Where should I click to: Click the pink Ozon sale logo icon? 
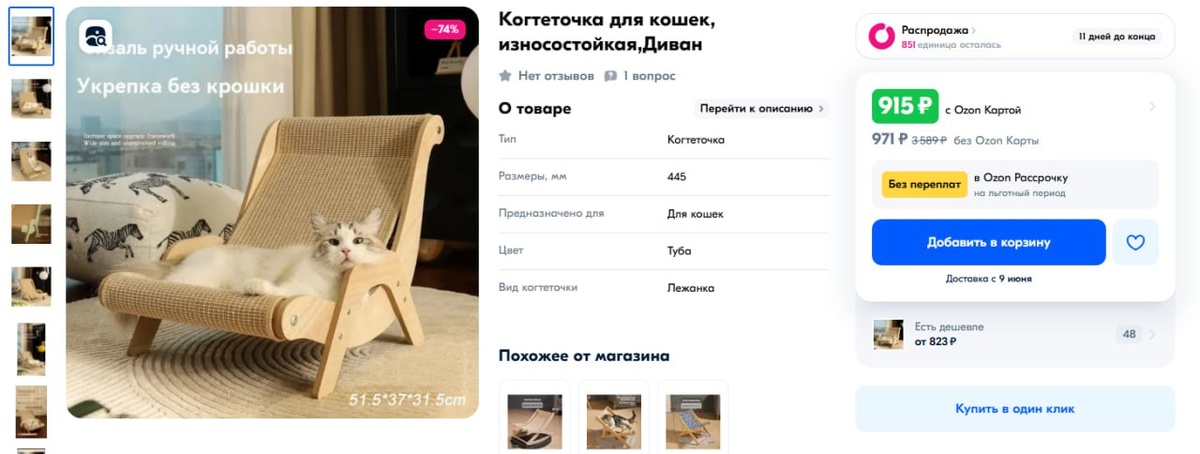(881, 36)
